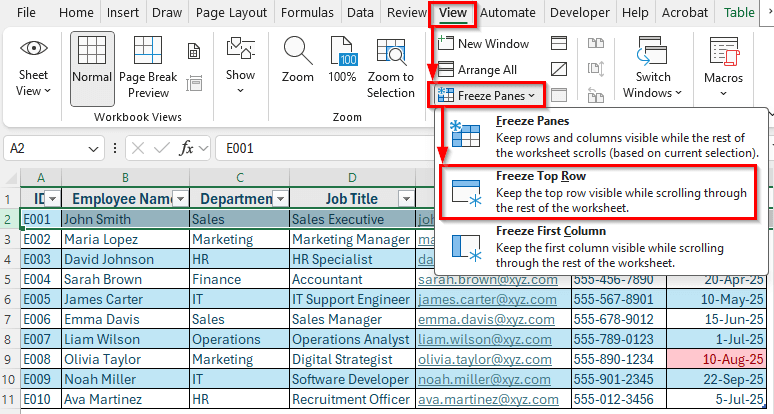Choose Freeze First Column option
The height and width of the screenshot is (414, 774).
coord(601,247)
